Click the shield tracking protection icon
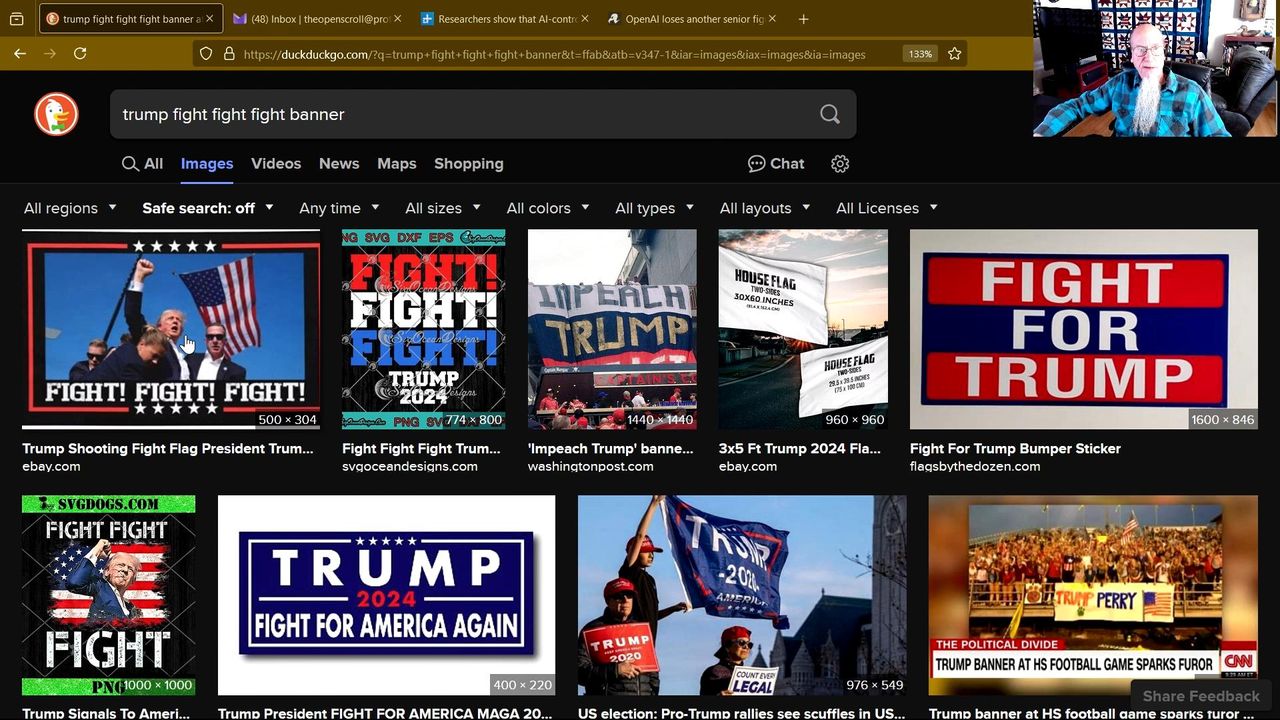 coord(206,54)
